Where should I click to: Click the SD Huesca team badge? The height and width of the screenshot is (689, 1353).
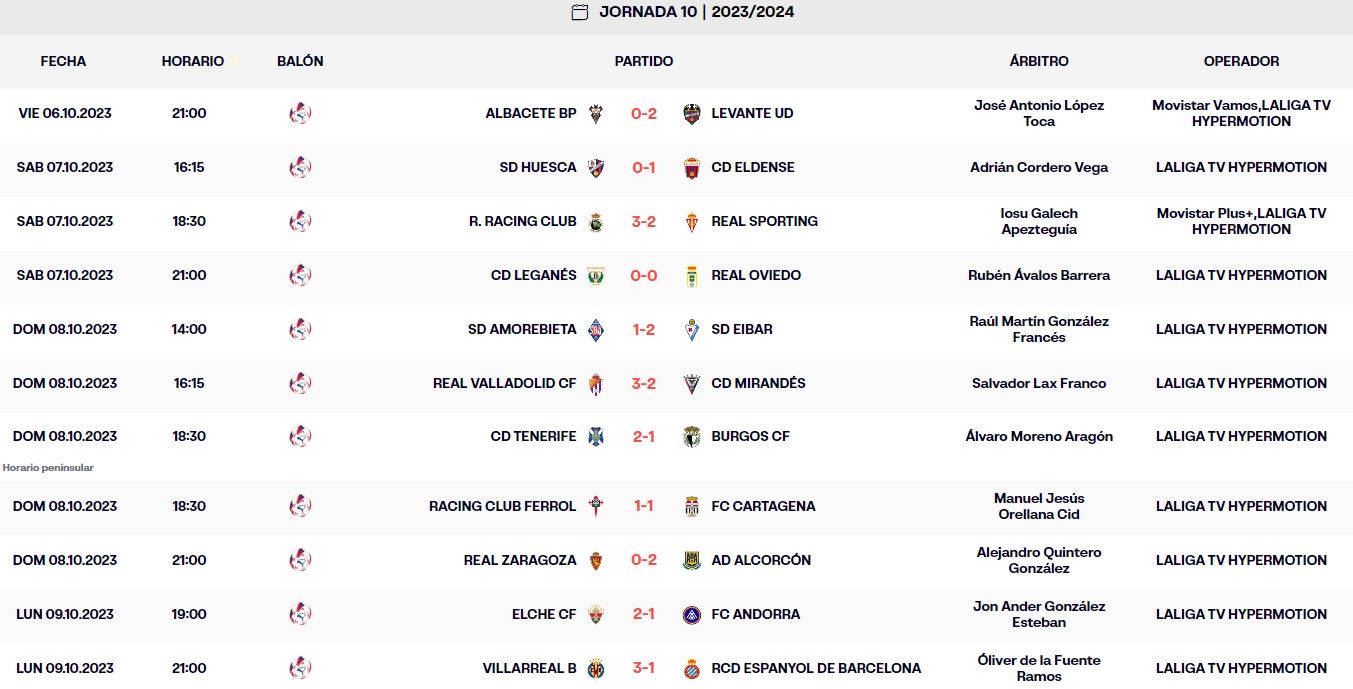tap(595, 168)
